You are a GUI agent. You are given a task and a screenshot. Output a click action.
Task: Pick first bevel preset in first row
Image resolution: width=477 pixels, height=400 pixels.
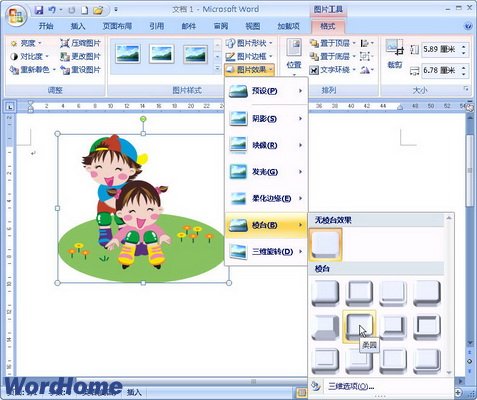pyautogui.click(x=326, y=293)
